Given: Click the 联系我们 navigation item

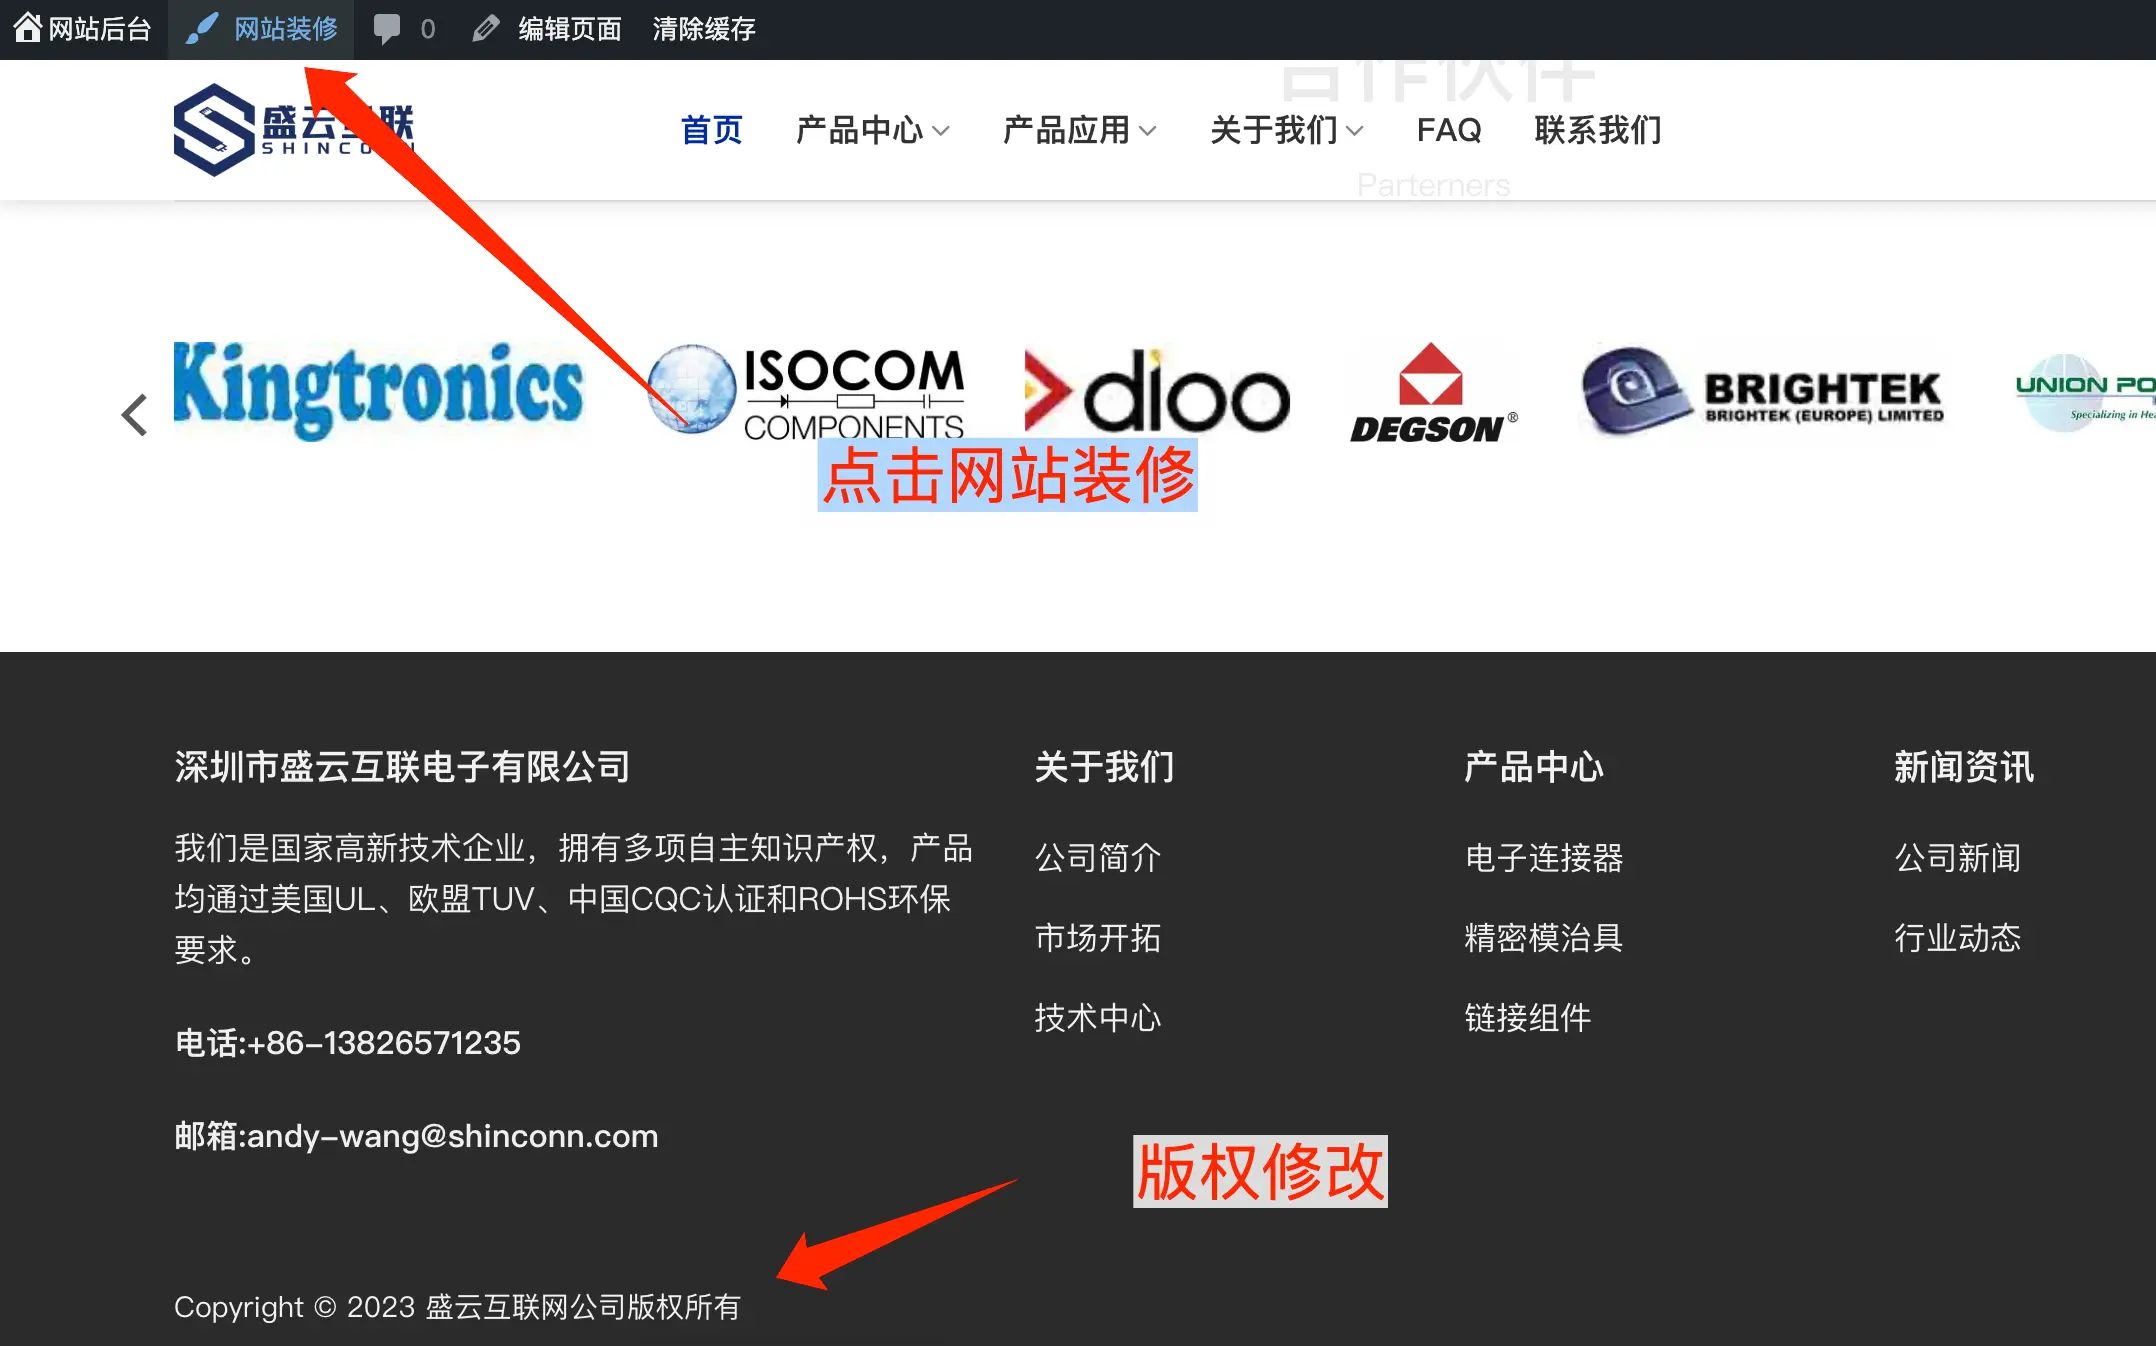Looking at the screenshot, I should point(1597,130).
